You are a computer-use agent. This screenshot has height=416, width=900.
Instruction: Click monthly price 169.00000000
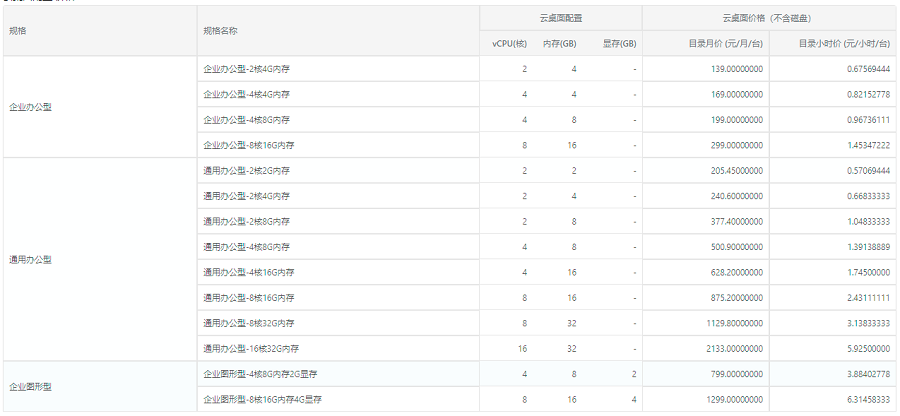tap(737, 94)
